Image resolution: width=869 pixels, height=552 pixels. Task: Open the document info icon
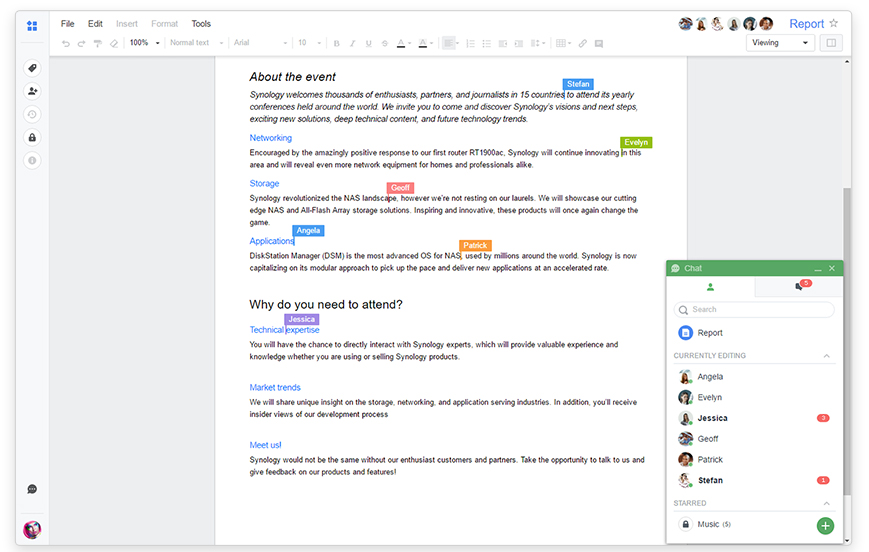(32, 161)
